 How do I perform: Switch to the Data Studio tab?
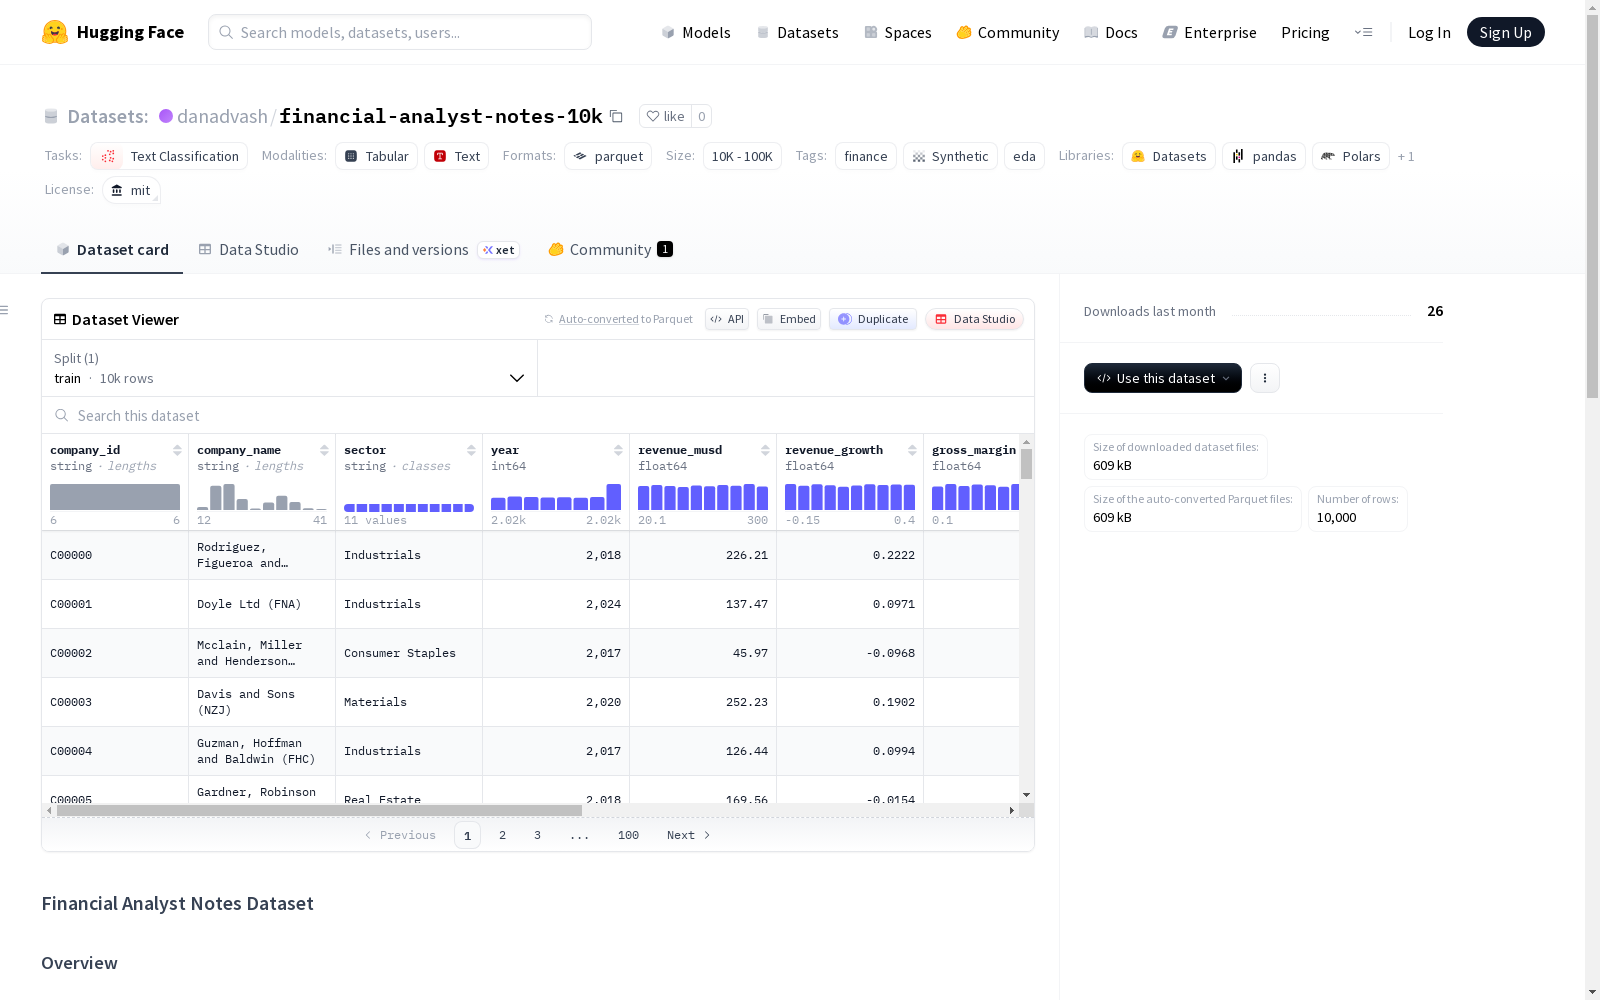pyautogui.click(x=249, y=250)
